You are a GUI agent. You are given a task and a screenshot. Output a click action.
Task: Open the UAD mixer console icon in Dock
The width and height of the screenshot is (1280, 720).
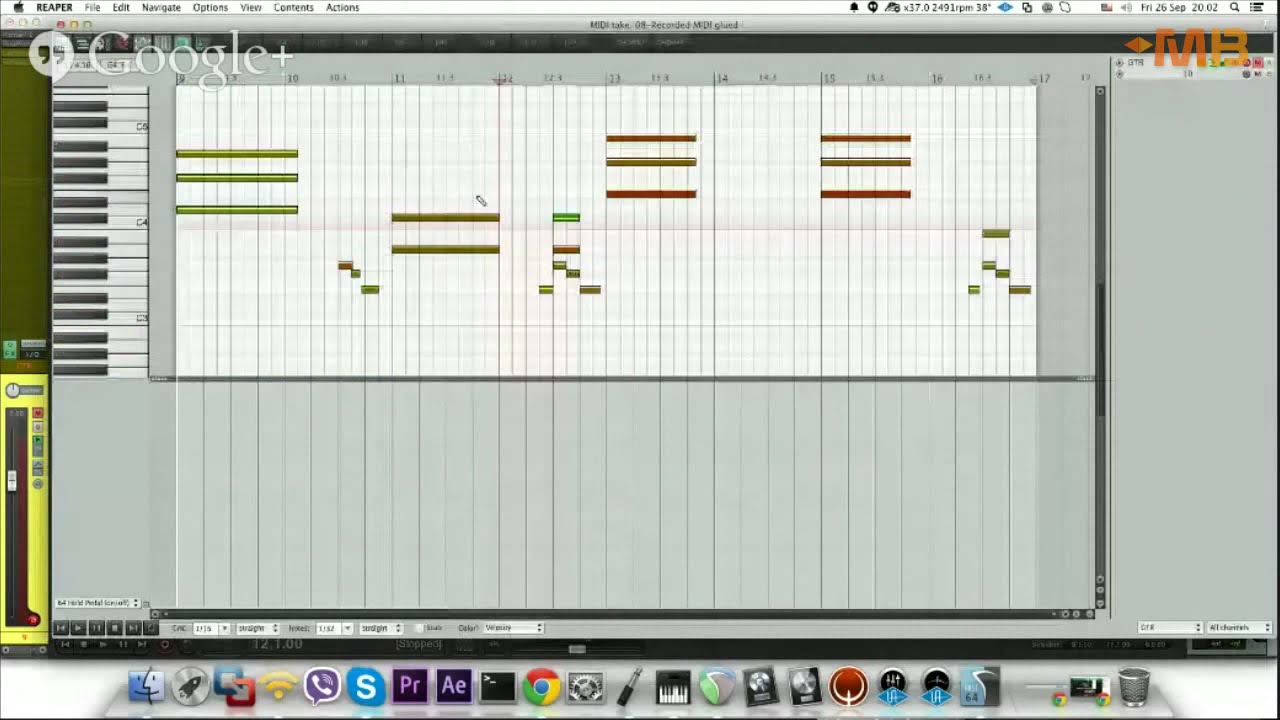893,687
